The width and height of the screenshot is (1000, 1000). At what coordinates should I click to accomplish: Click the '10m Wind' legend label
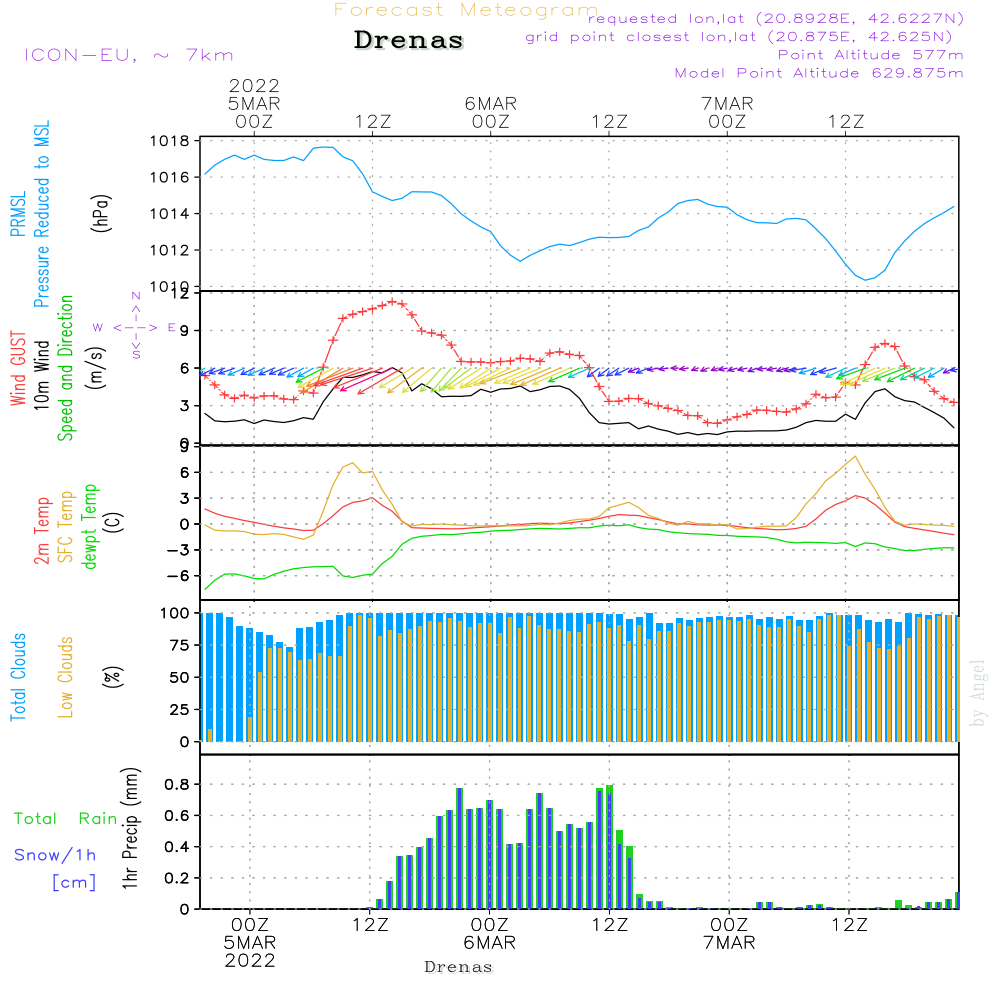pos(41,374)
